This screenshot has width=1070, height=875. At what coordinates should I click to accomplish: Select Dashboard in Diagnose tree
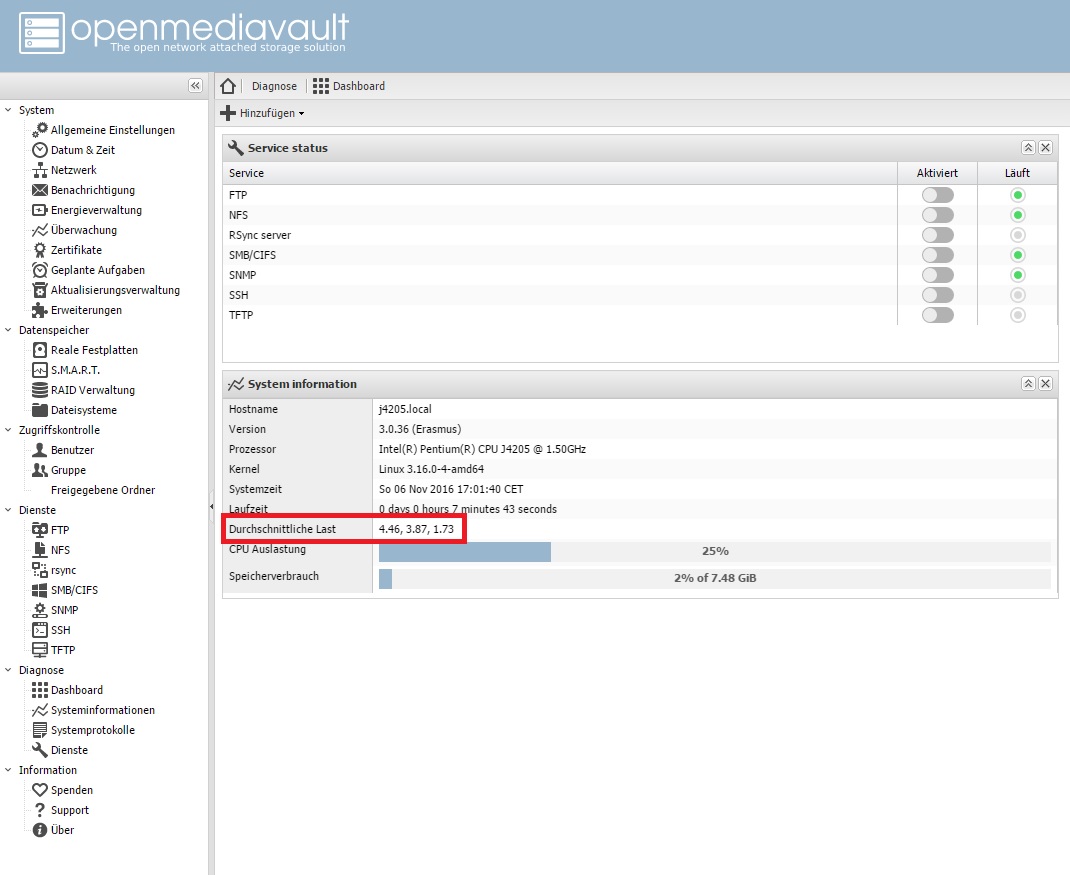[76, 690]
